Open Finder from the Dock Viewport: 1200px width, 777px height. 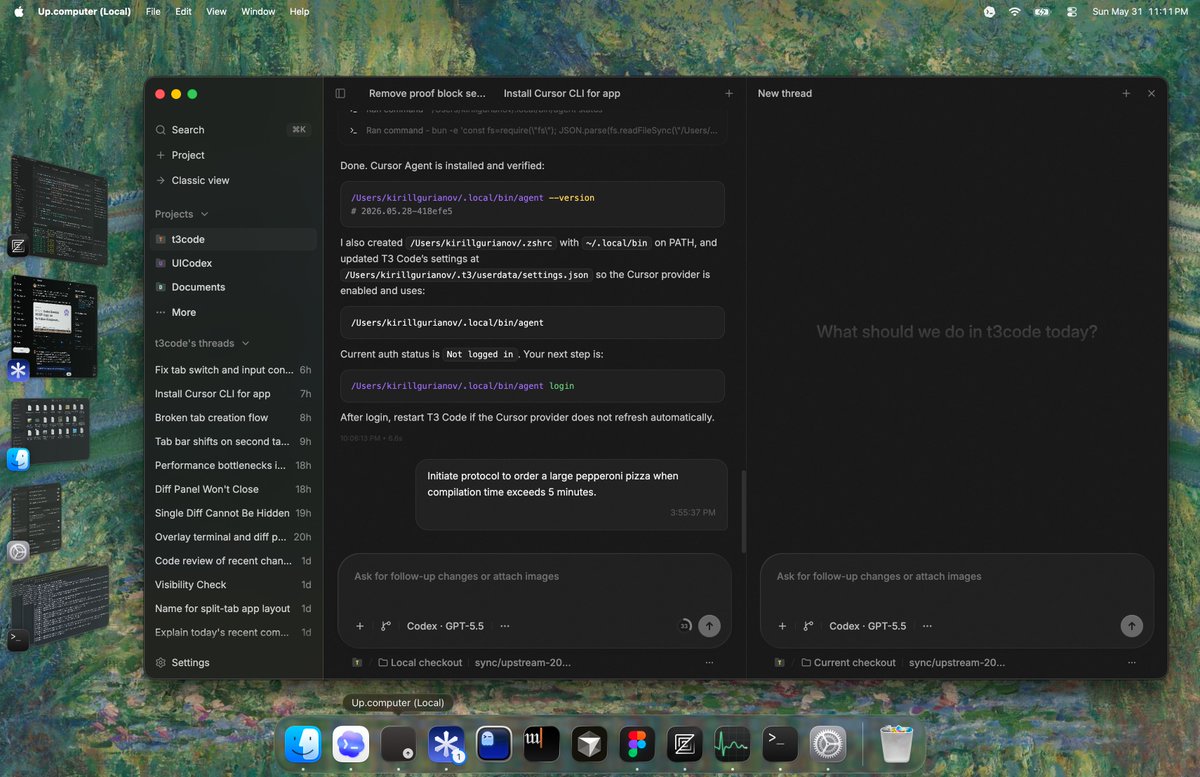pos(303,744)
